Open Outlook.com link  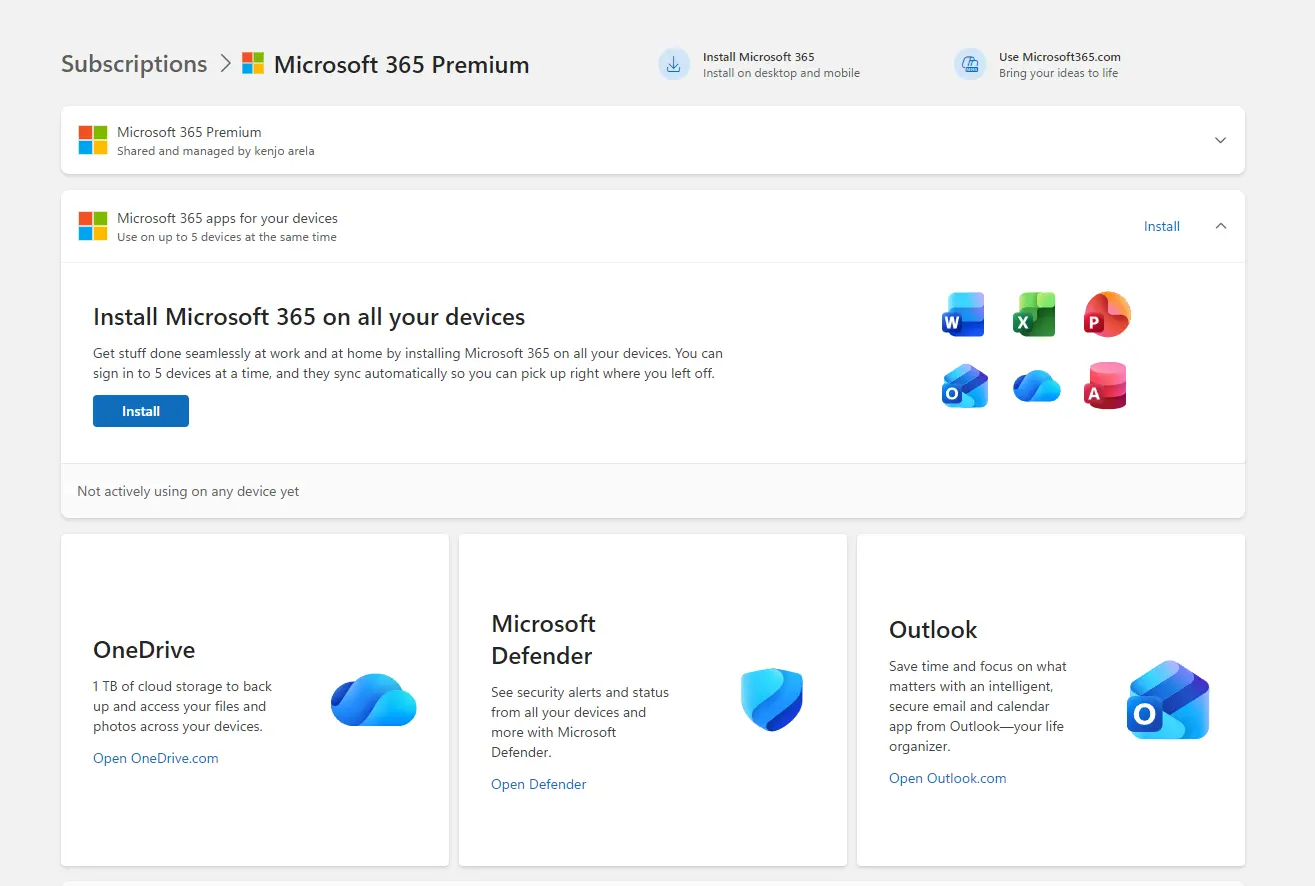948,778
